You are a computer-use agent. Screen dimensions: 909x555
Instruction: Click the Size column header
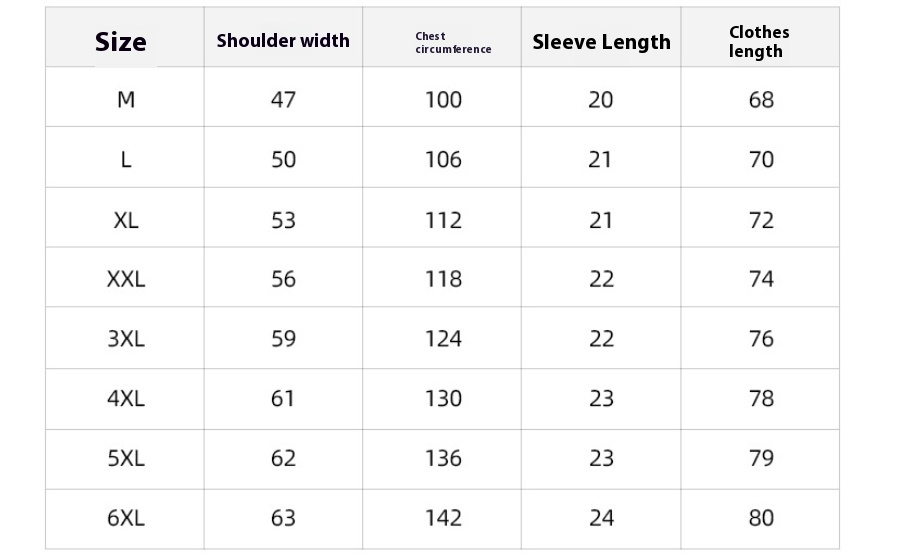(x=121, y=42)
